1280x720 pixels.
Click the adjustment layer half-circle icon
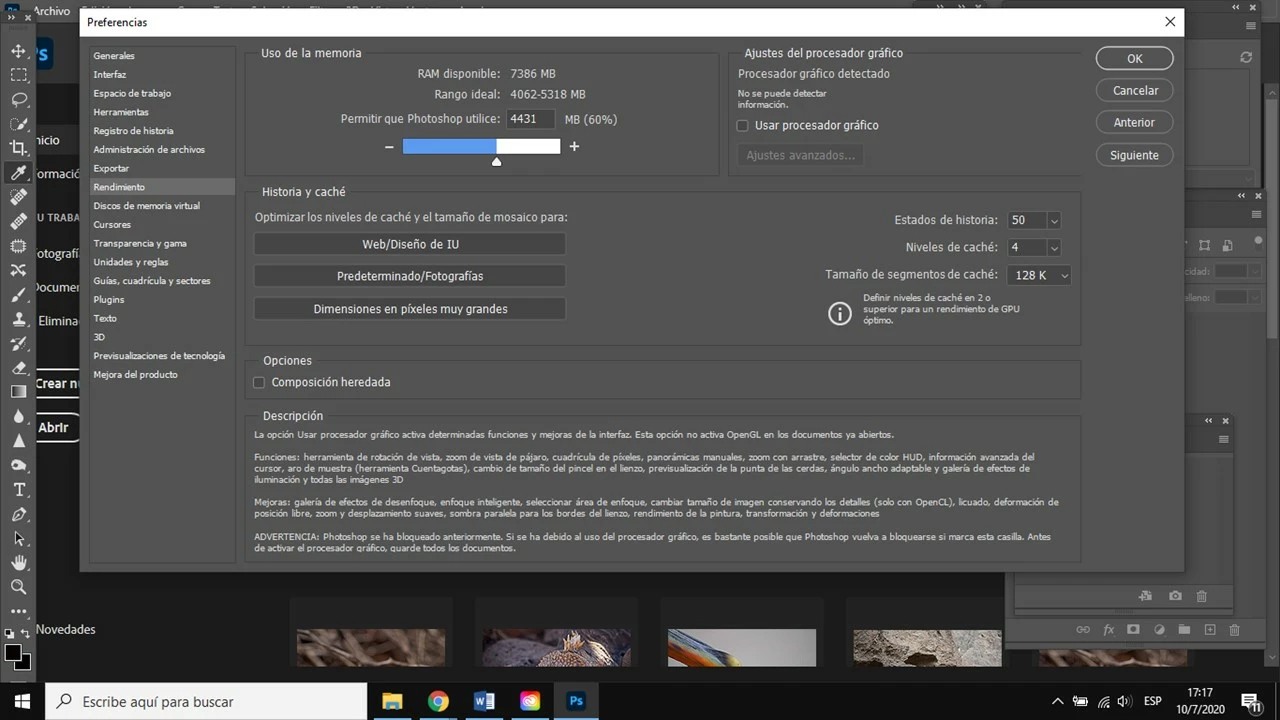1159,630
